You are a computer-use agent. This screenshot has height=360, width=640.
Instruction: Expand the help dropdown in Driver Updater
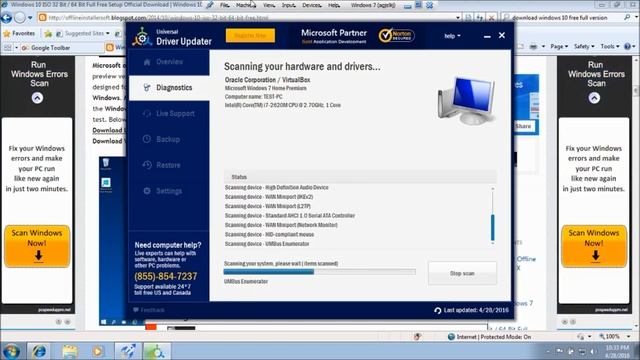(x=452, y=36)
